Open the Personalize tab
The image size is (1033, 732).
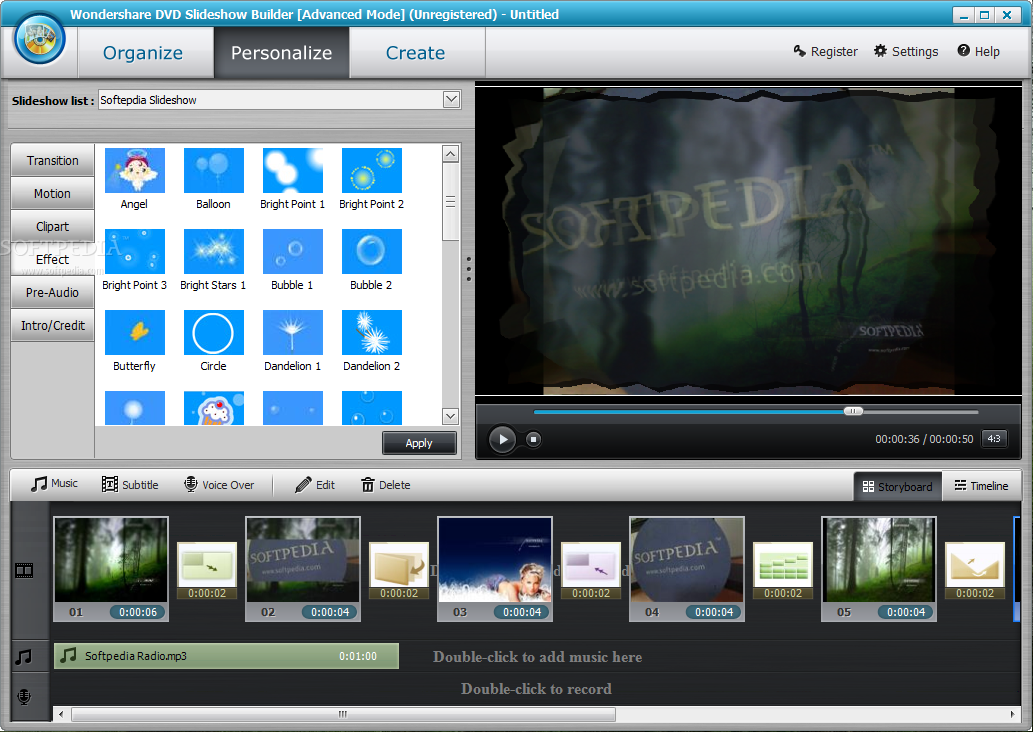click(x=281, y=53)
